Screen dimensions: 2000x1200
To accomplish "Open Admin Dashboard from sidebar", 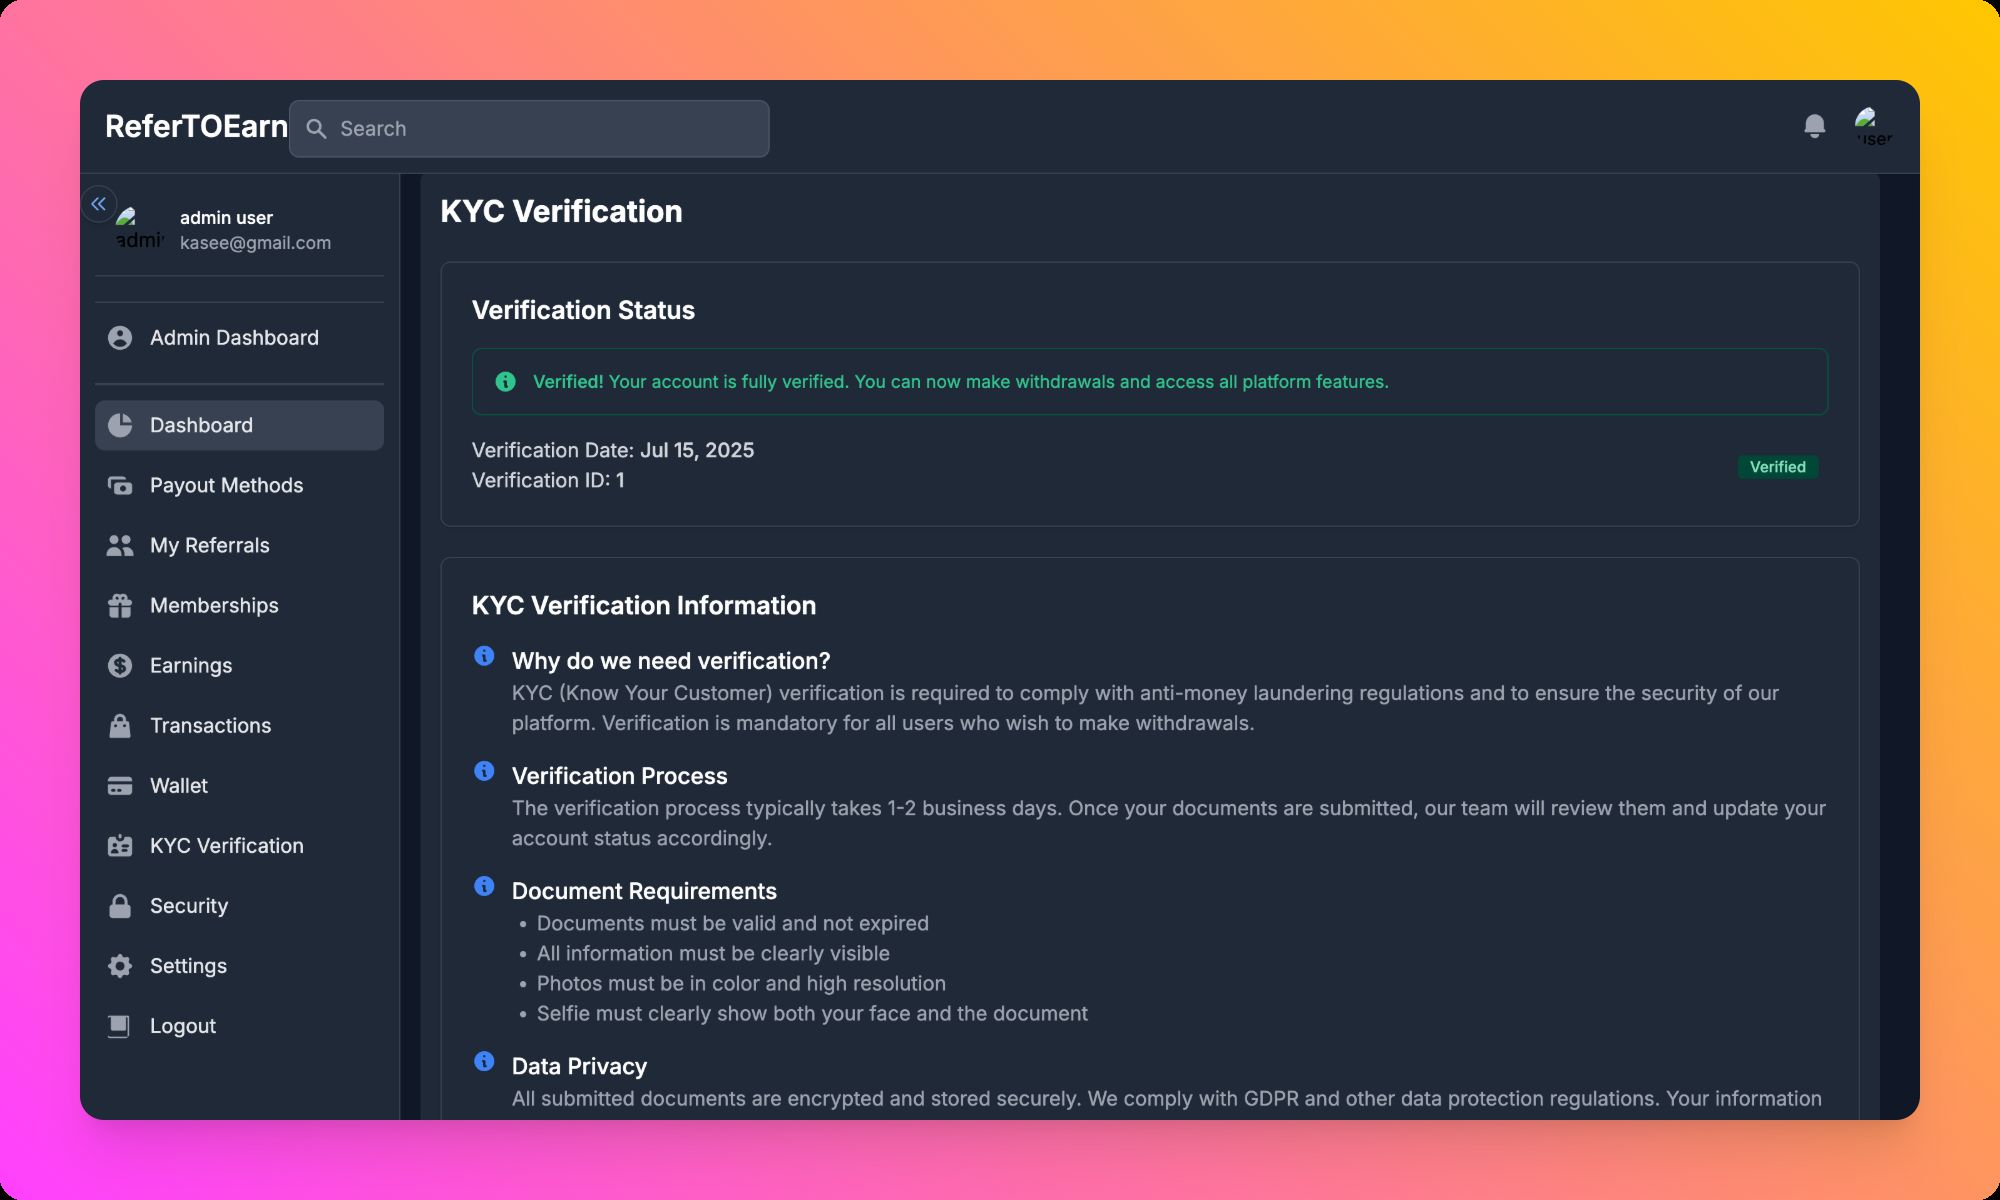I will point(234,338).
